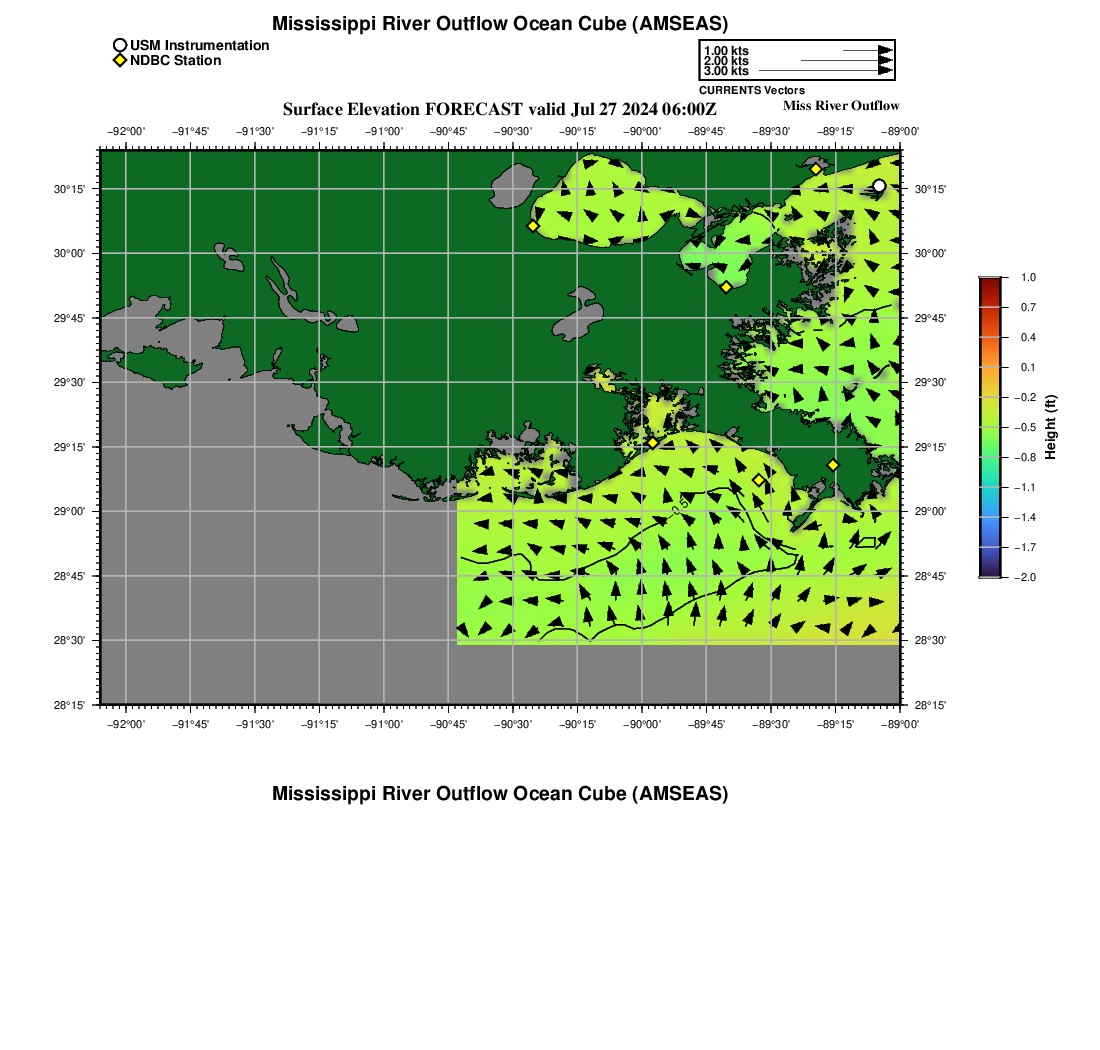Viewport: 1100px width, 1050px height.
Task: Click the easternmost NDBC diamond near 29°15'
Action: 833,465
